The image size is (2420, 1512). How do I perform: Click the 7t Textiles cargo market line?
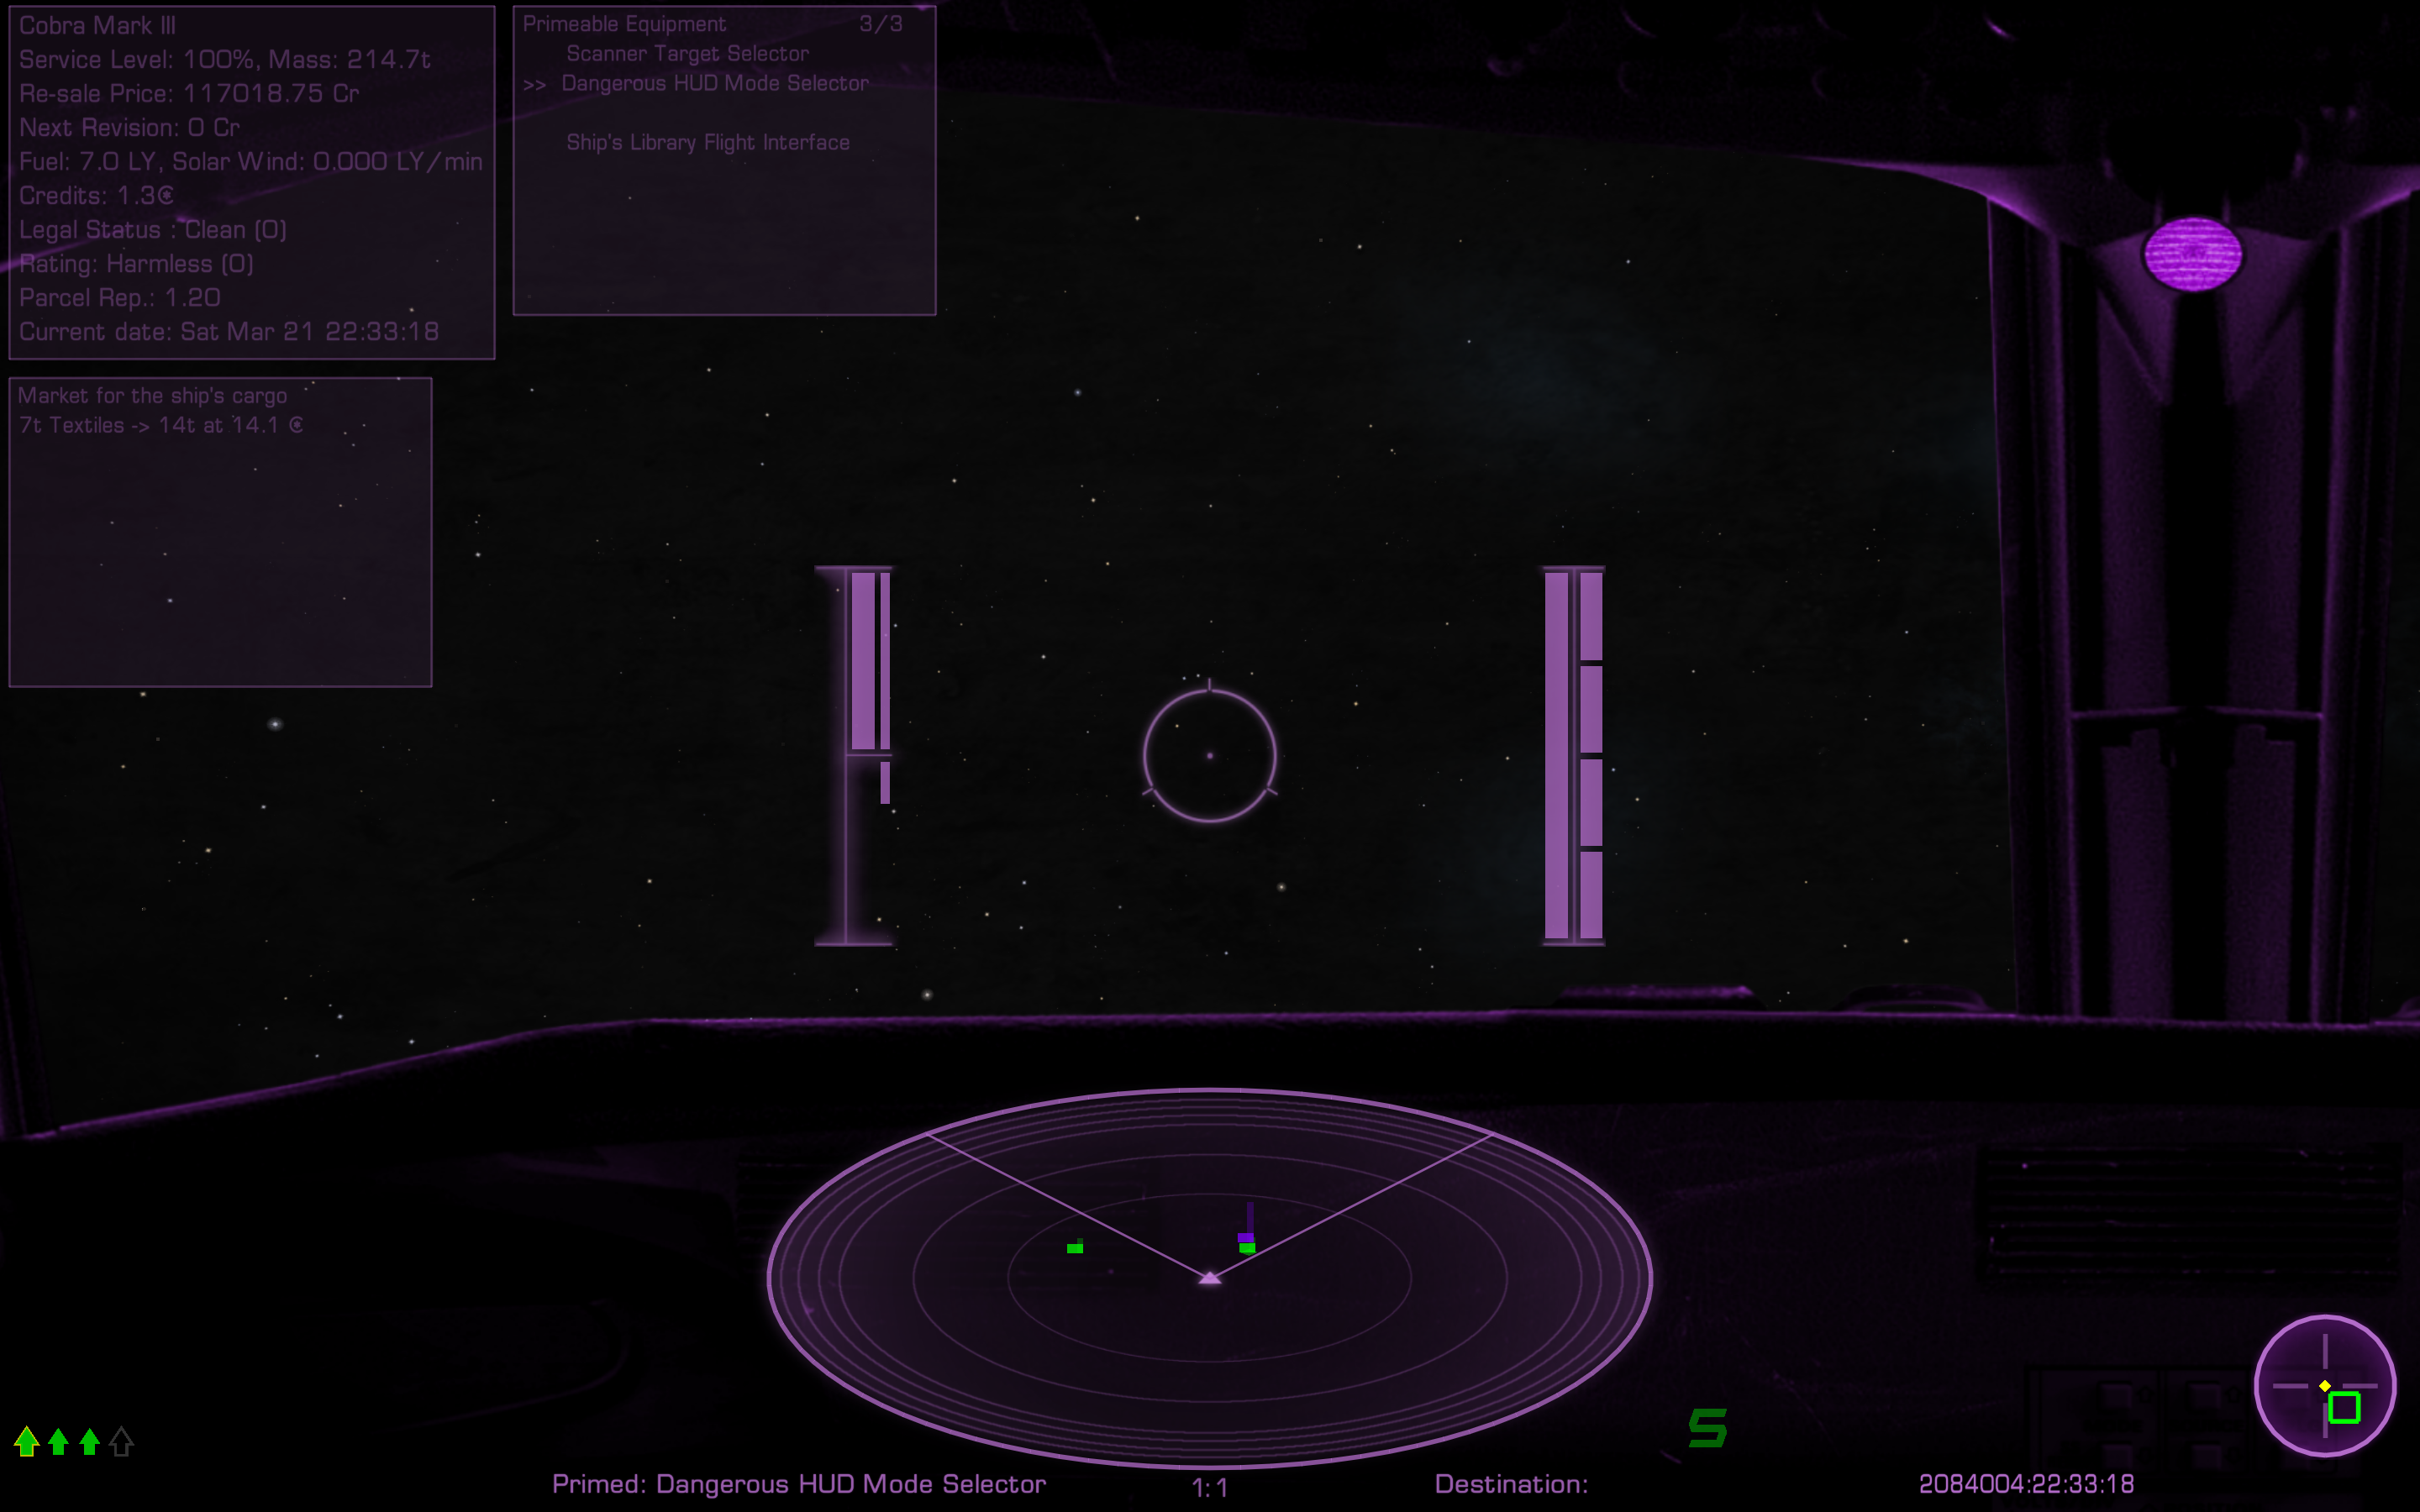(x=160, y=425)
